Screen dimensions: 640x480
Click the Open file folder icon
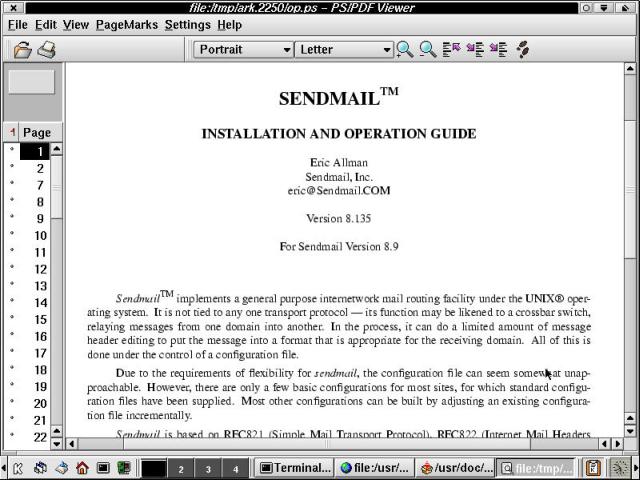22,49
